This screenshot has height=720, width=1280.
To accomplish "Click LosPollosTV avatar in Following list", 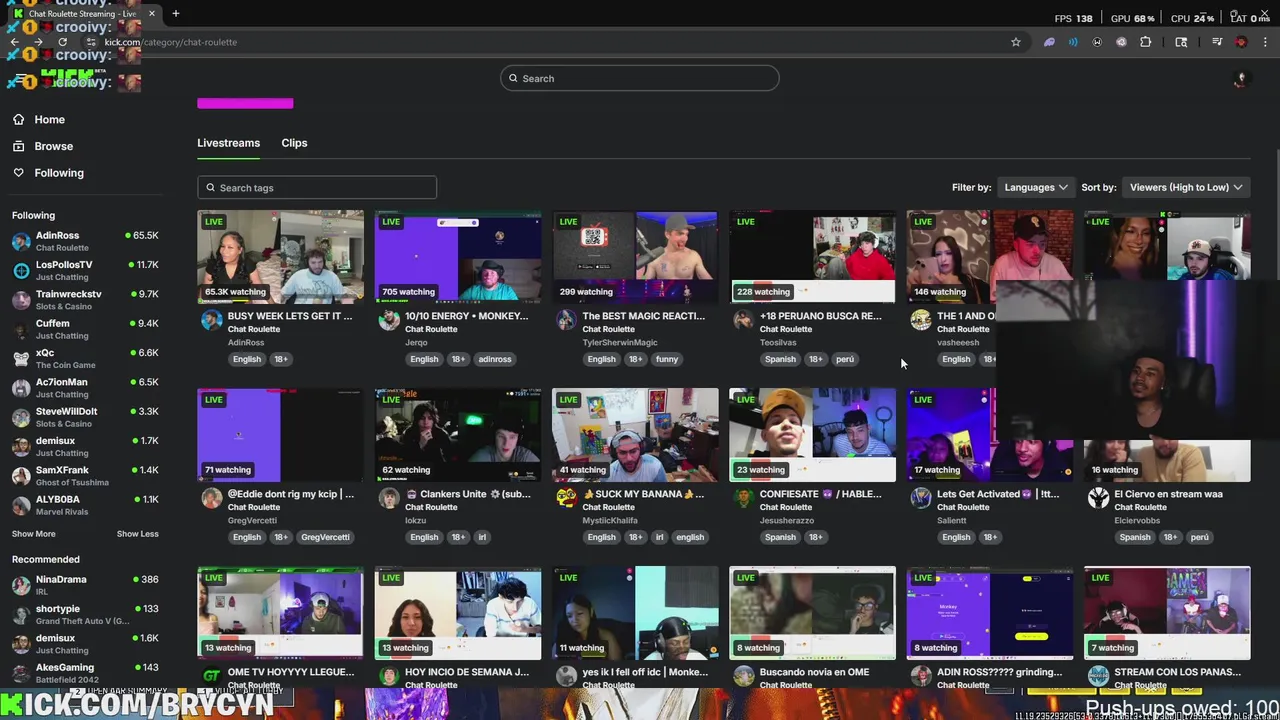I will 21,270.
